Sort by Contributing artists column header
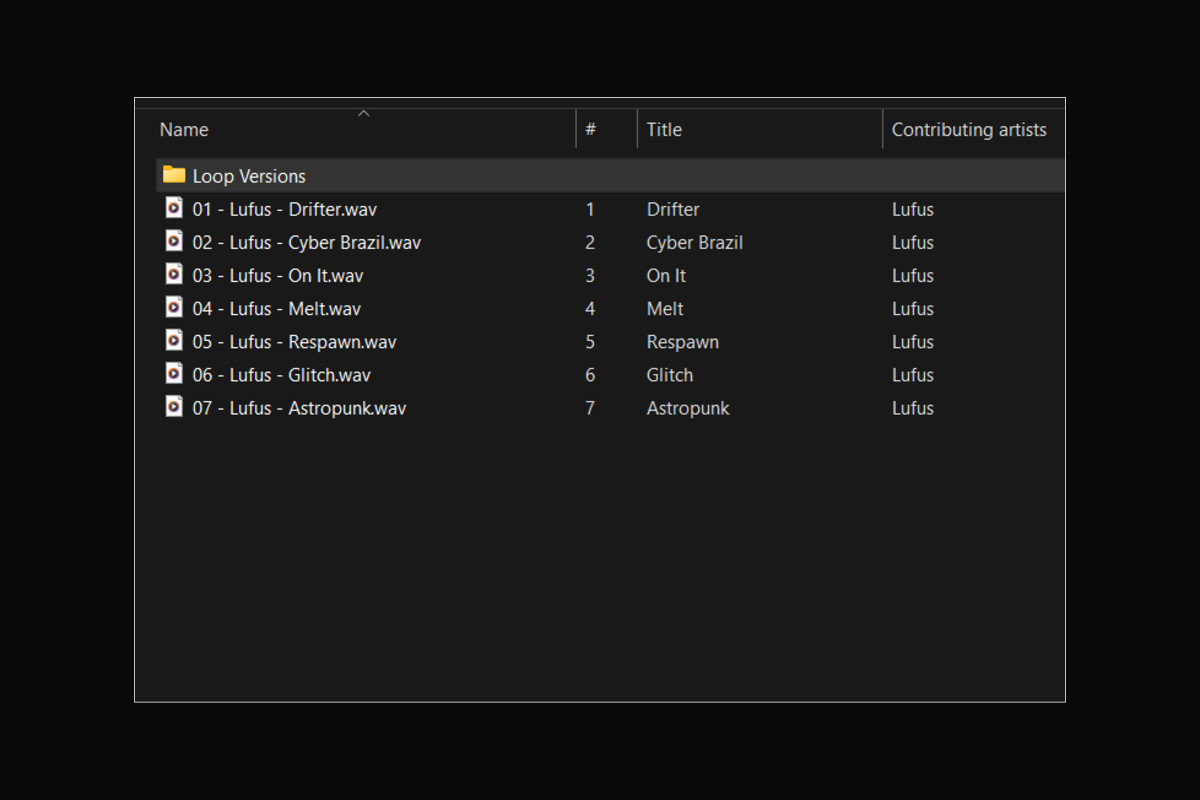Screen dimensions: 1200x800 coord(968,130)
